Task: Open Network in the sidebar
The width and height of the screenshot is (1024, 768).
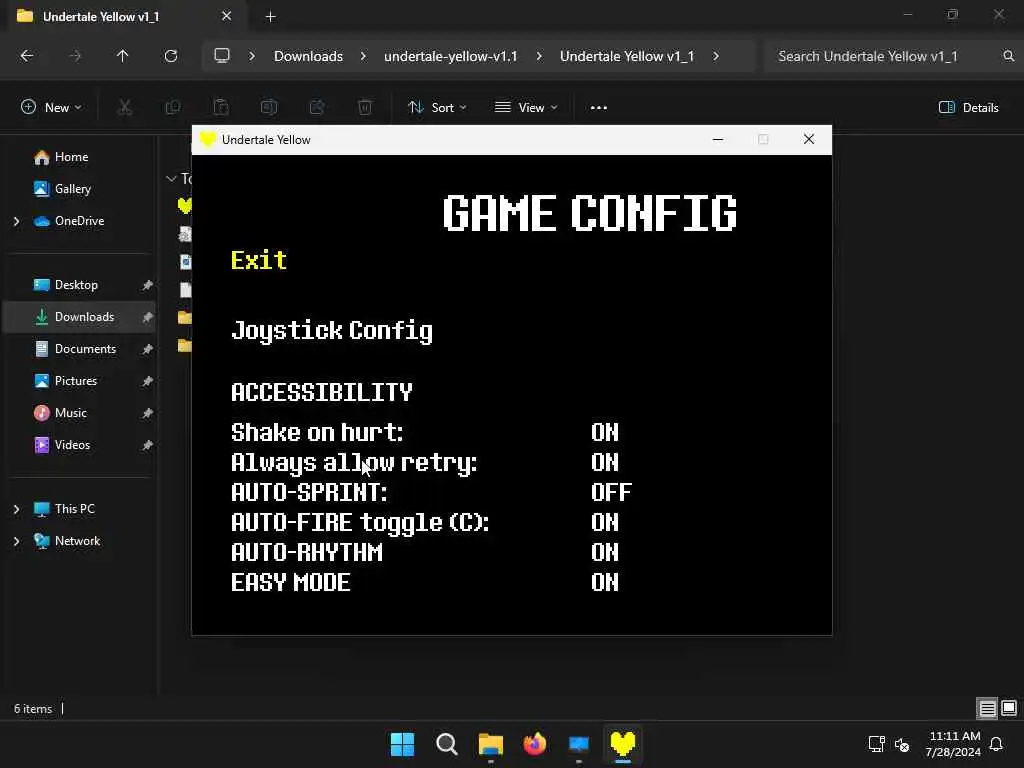Action: point(77,541)
